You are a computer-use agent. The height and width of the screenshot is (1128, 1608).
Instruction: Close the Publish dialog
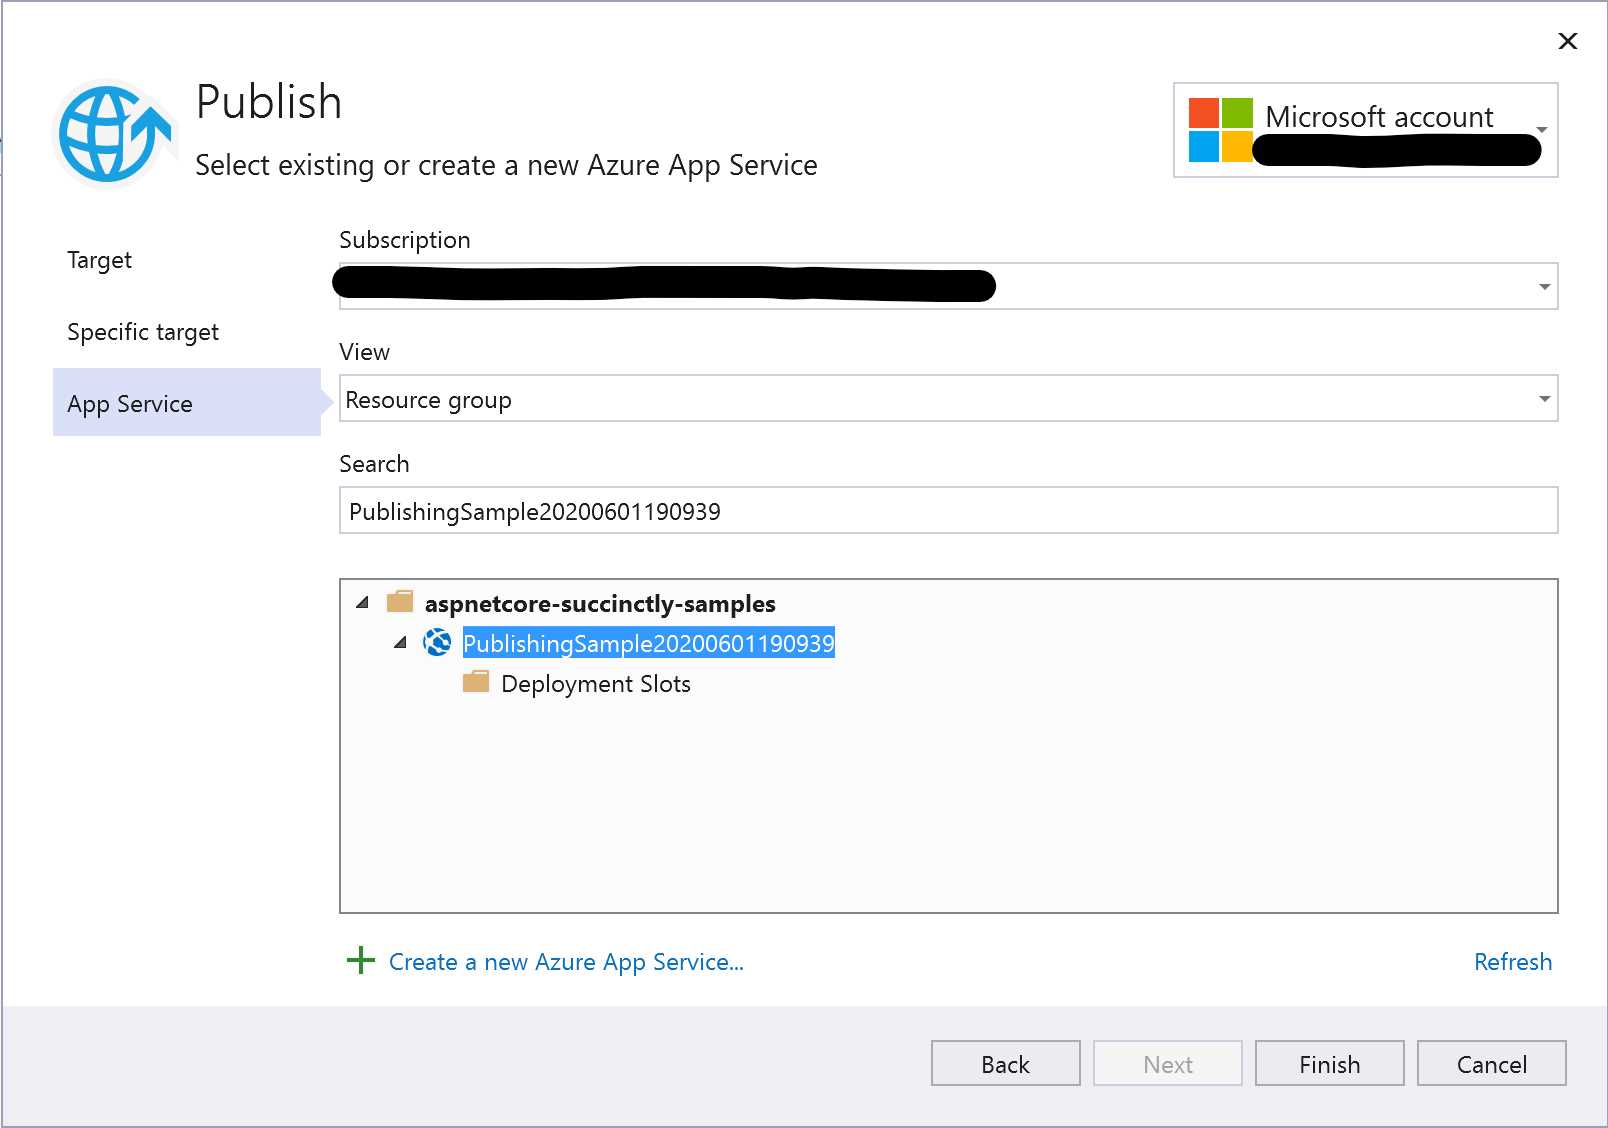1568,41
